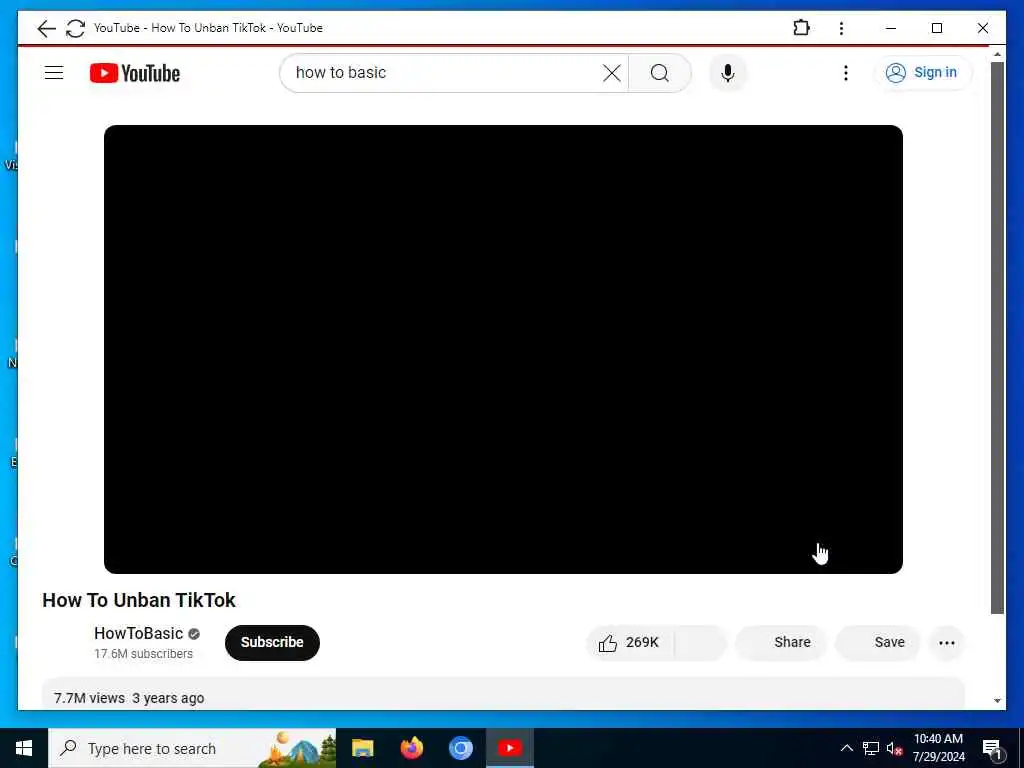Click Sign in button
This screenshot has width=1024, height=768.
923,72
